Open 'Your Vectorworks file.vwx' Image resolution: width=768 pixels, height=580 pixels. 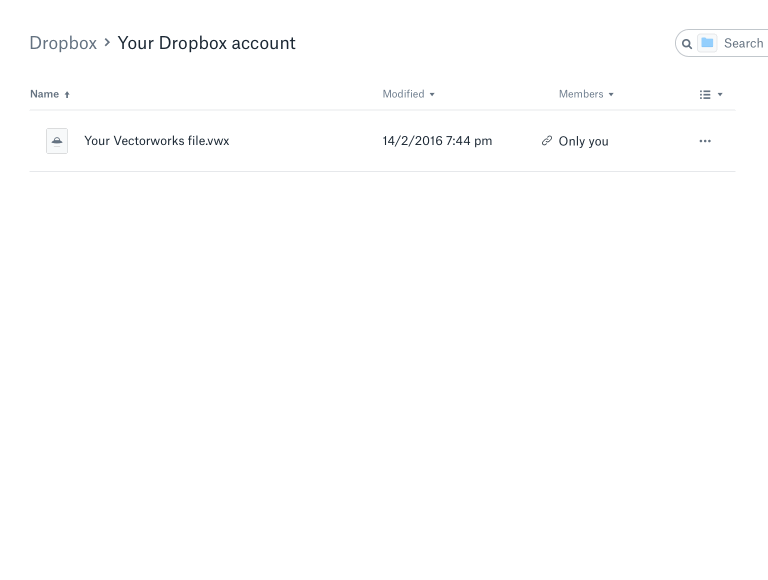click(x=157, y=141)
